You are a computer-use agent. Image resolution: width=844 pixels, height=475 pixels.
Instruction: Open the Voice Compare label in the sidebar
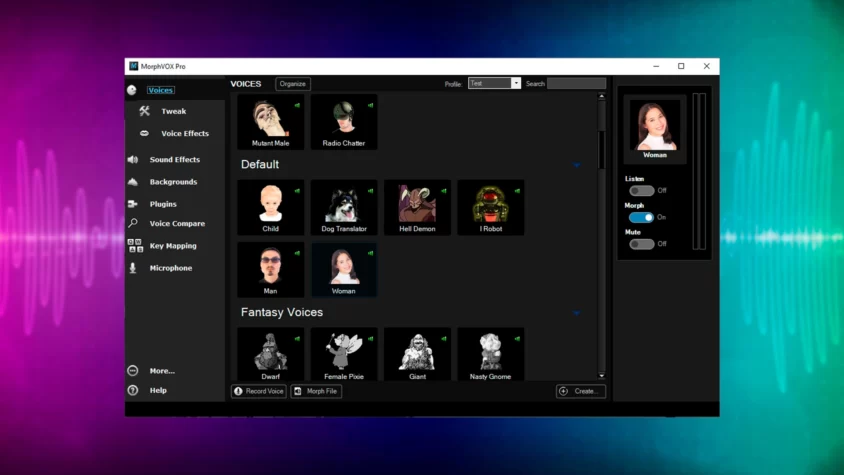point(177,223)
